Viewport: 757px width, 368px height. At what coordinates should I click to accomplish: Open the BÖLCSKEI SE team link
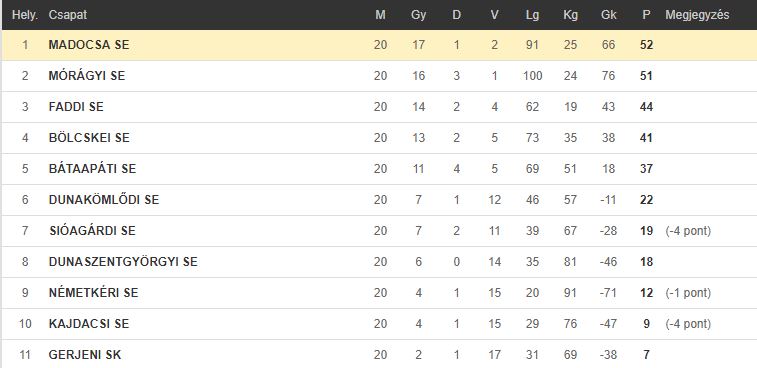[x=89, y=138]
